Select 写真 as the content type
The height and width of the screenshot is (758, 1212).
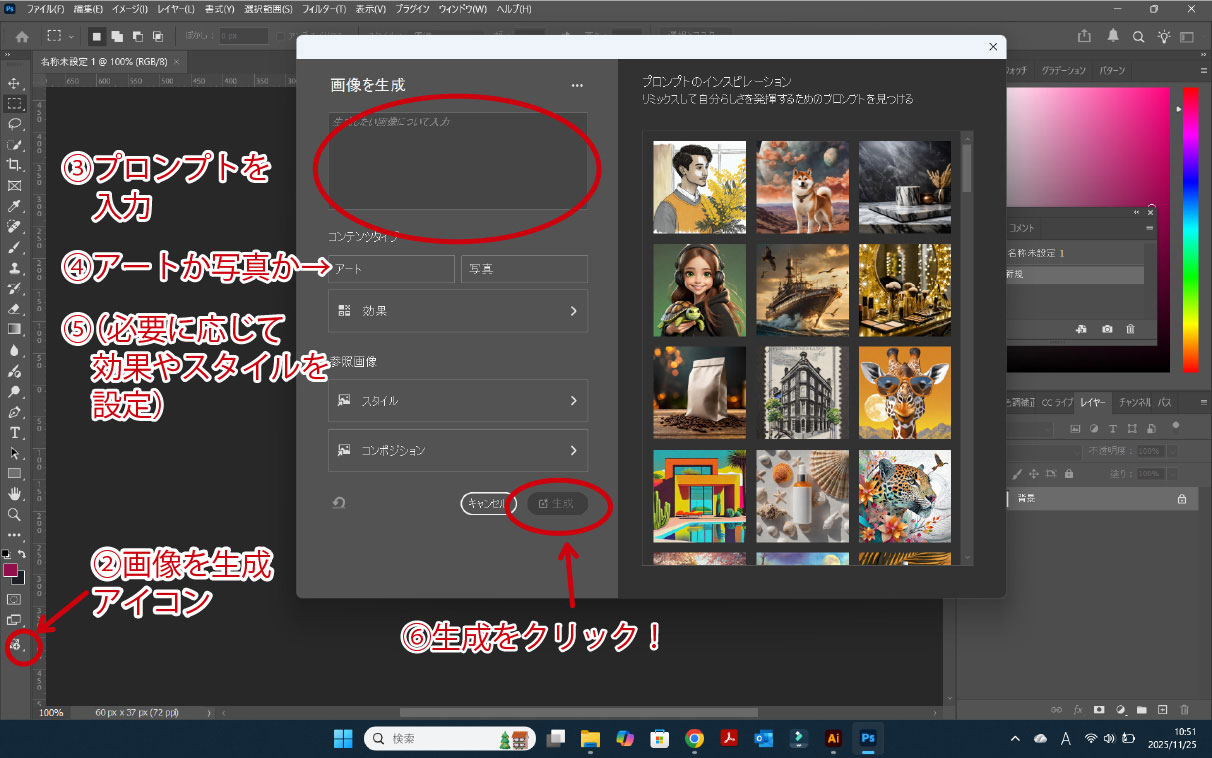point(523,269)
